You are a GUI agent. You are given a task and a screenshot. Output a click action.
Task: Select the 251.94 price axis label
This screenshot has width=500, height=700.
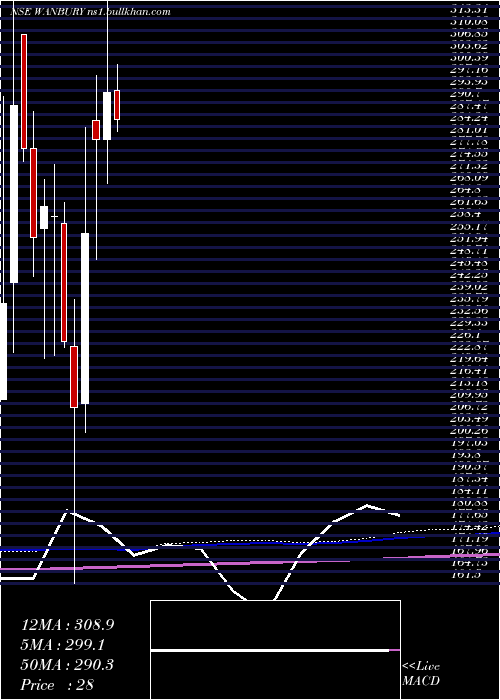point(470,238)
